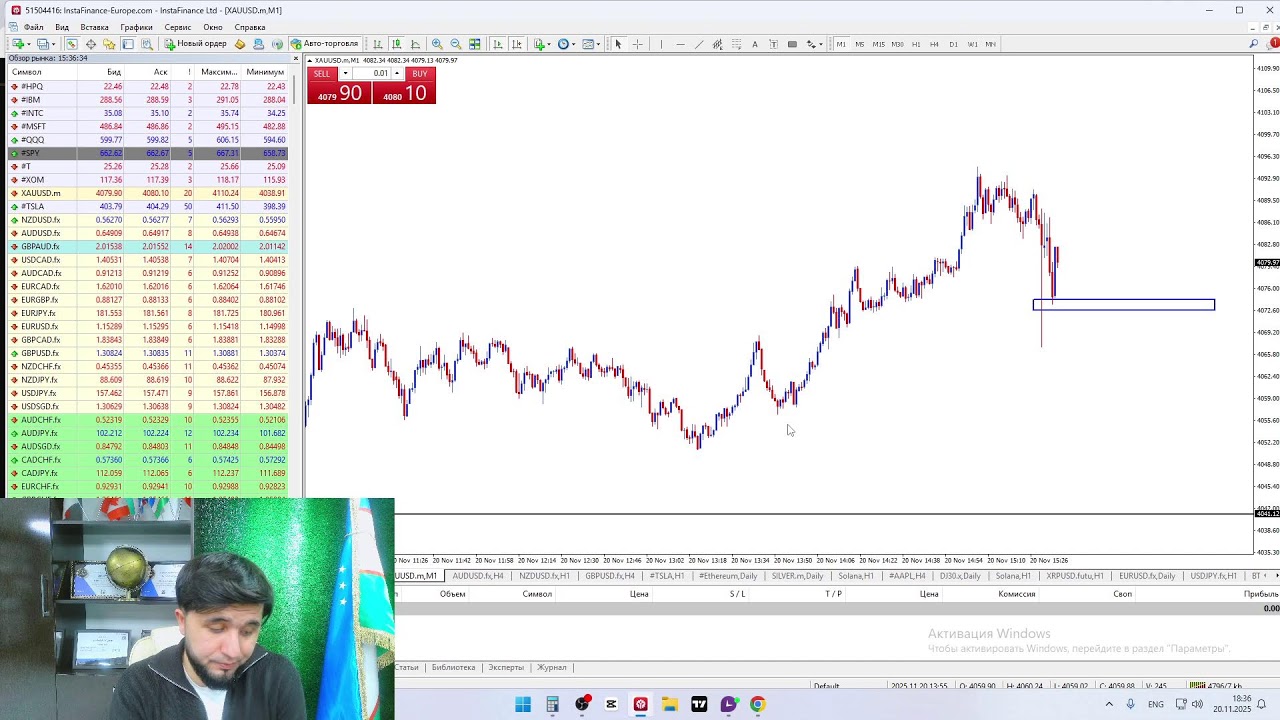Select the equidistant channel tool
The width and height of the screenshot is (1280, 720).
[717, 44]
